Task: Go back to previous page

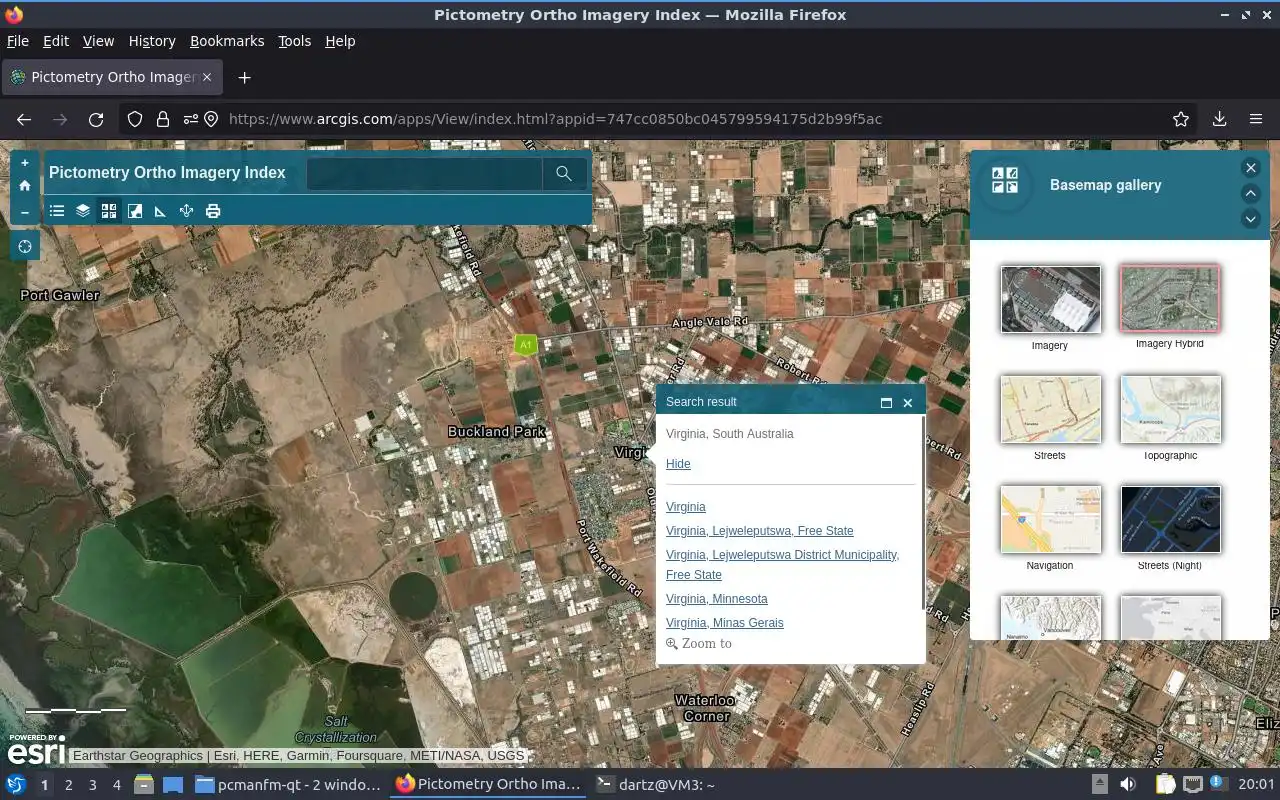Action: (x=24, y=119)
